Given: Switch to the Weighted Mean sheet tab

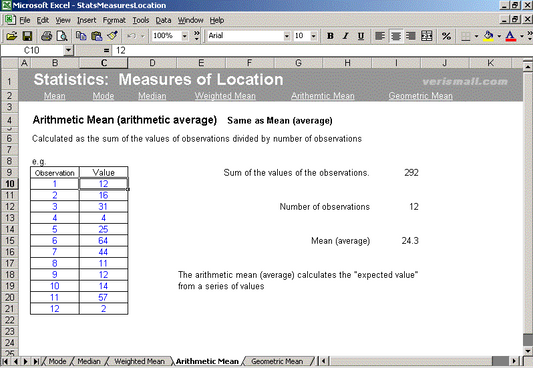Looking at the screenshot, I should click(139, 361).
